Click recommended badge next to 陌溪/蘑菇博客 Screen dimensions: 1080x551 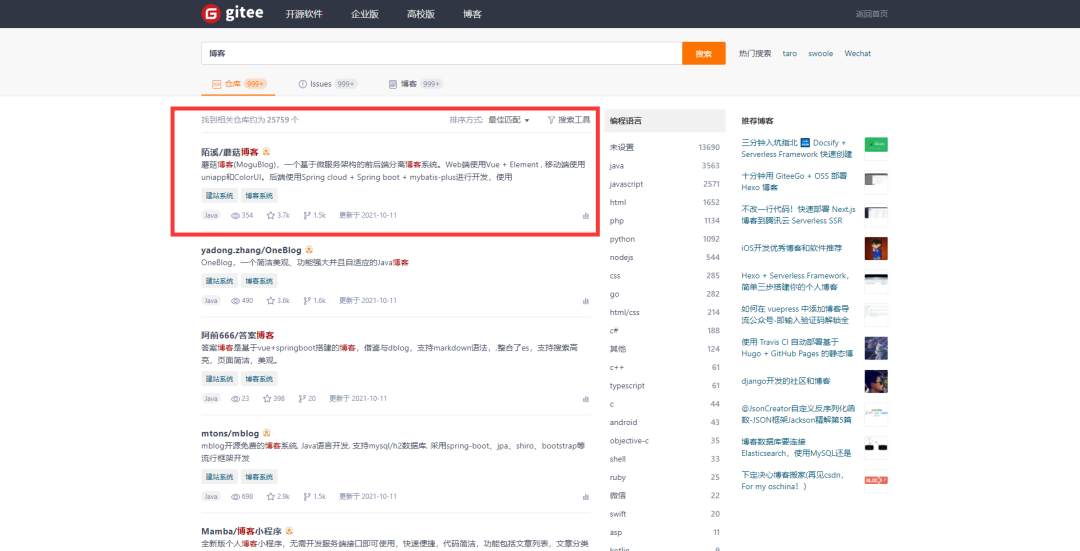tap(267, 152)
